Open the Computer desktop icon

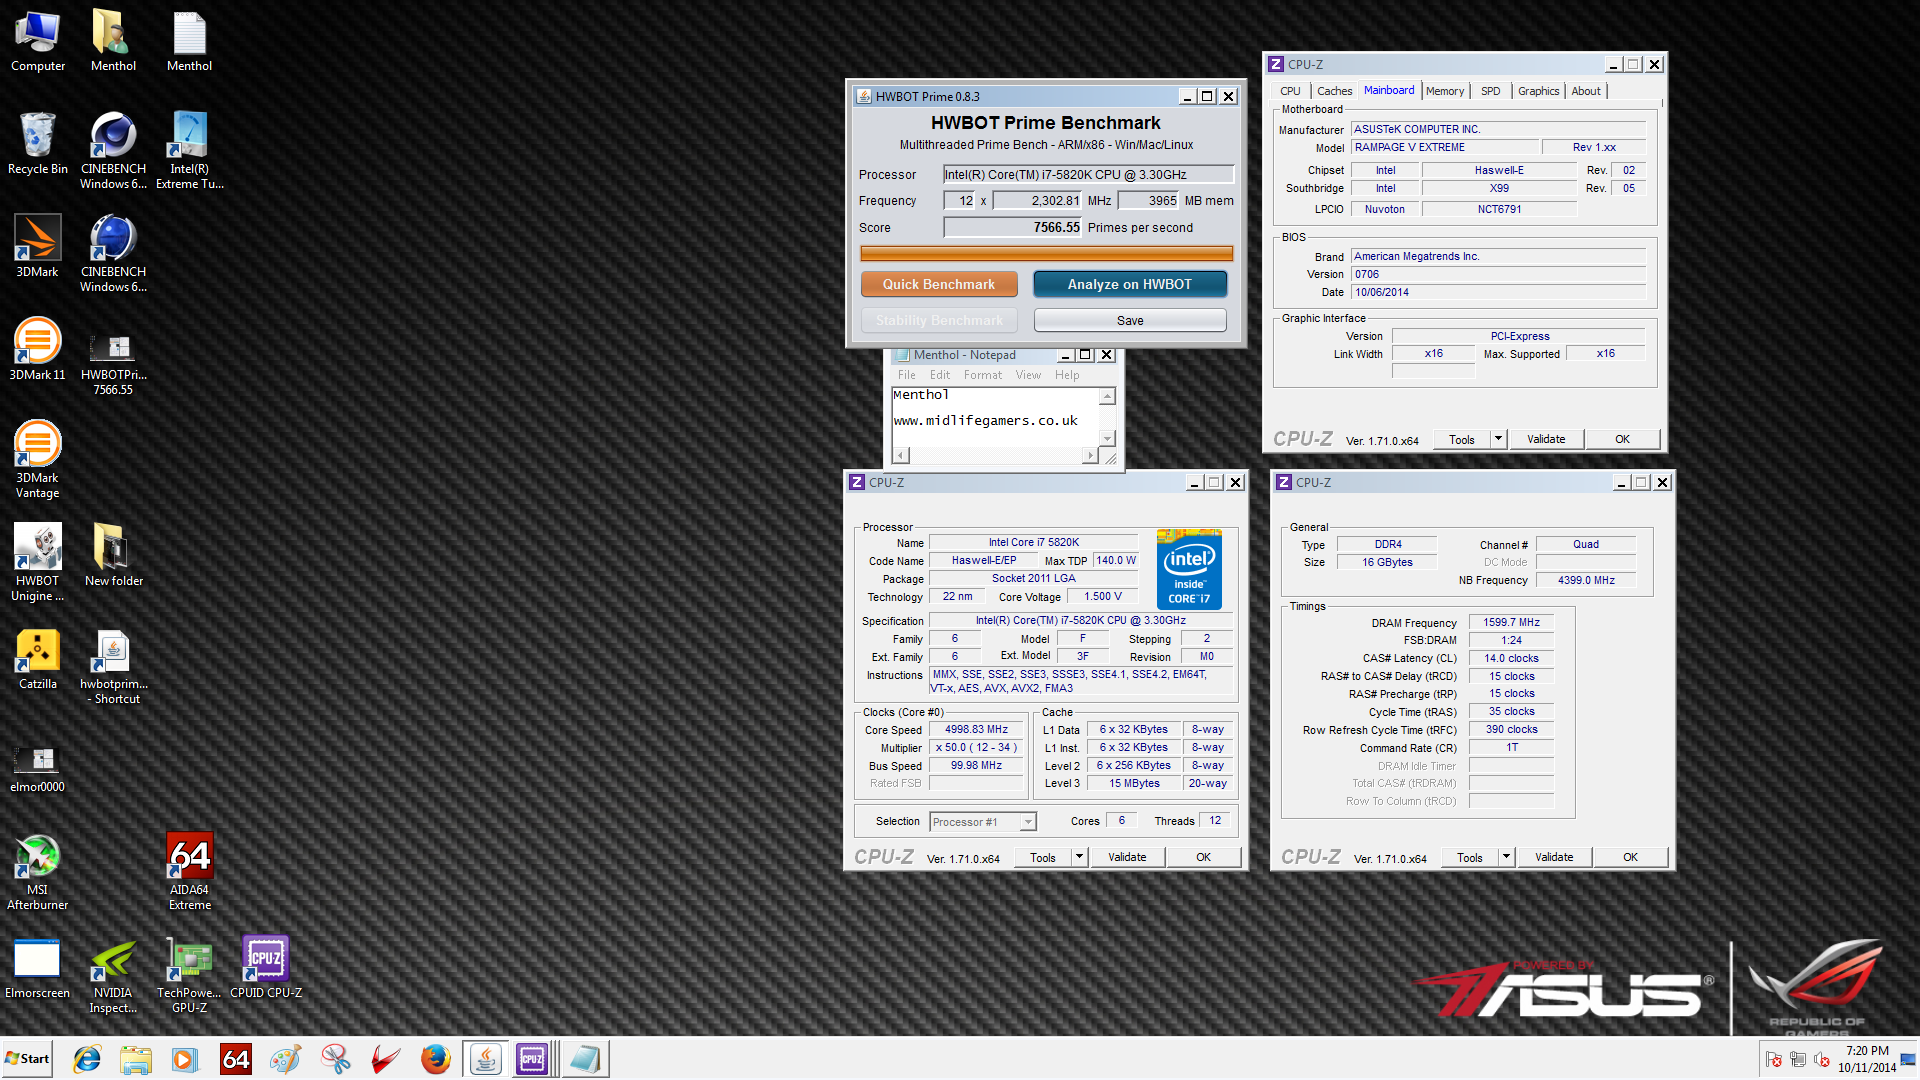click(x=38, y=42)
